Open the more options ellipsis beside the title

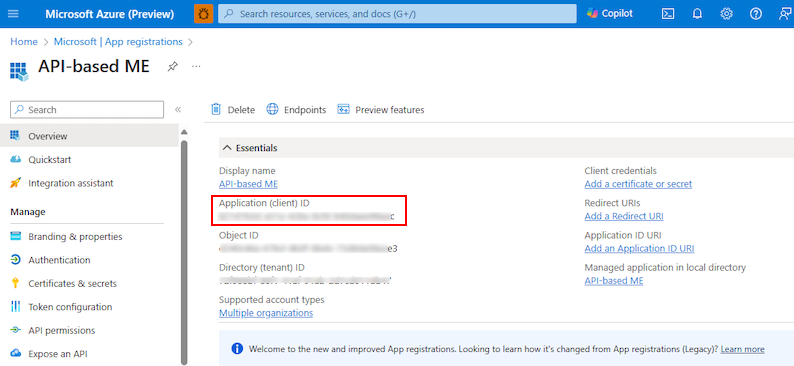(x=196, y=66)
